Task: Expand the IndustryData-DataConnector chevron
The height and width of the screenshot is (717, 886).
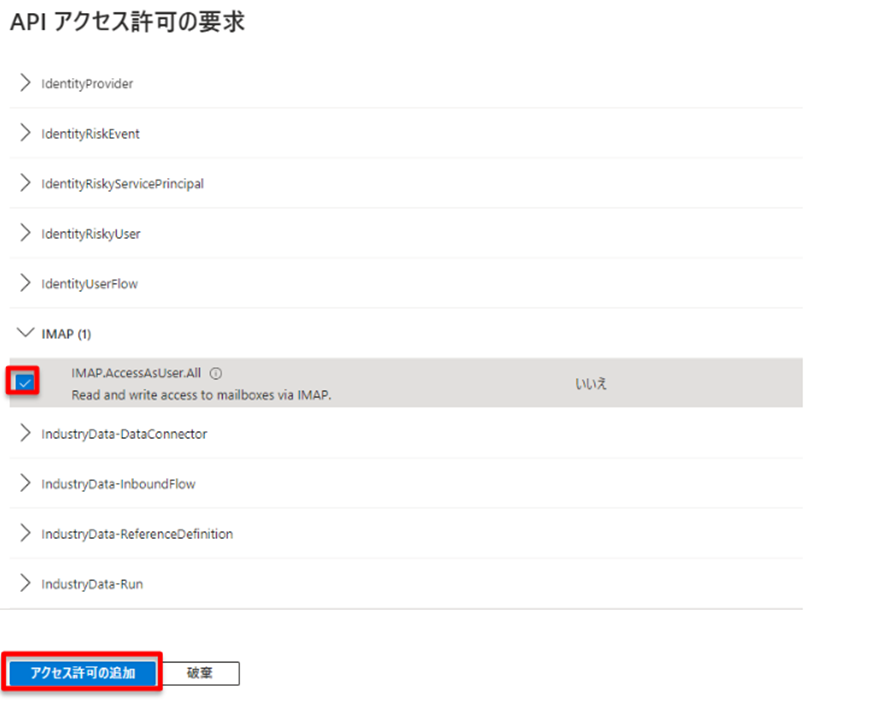Action: coord(25,433)
